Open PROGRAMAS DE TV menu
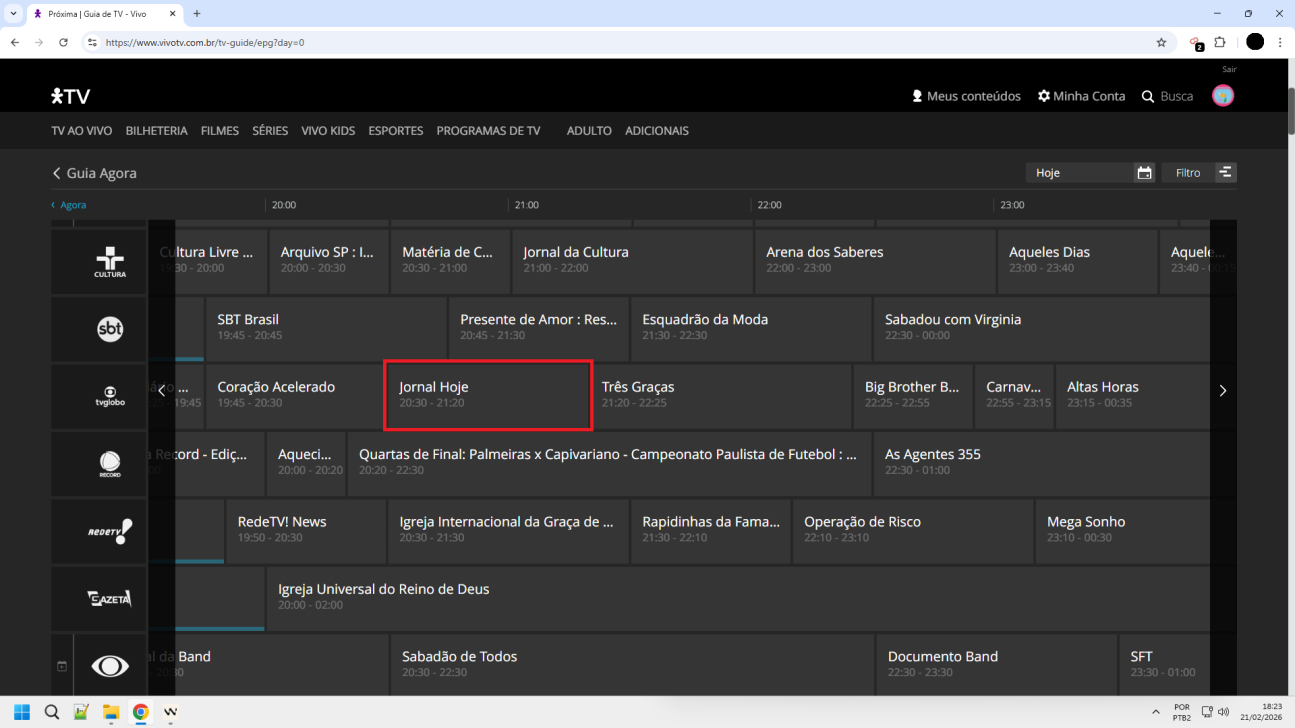Viewport: 1295px width, 728px height. pyautogui.click(x=488, y=131)
